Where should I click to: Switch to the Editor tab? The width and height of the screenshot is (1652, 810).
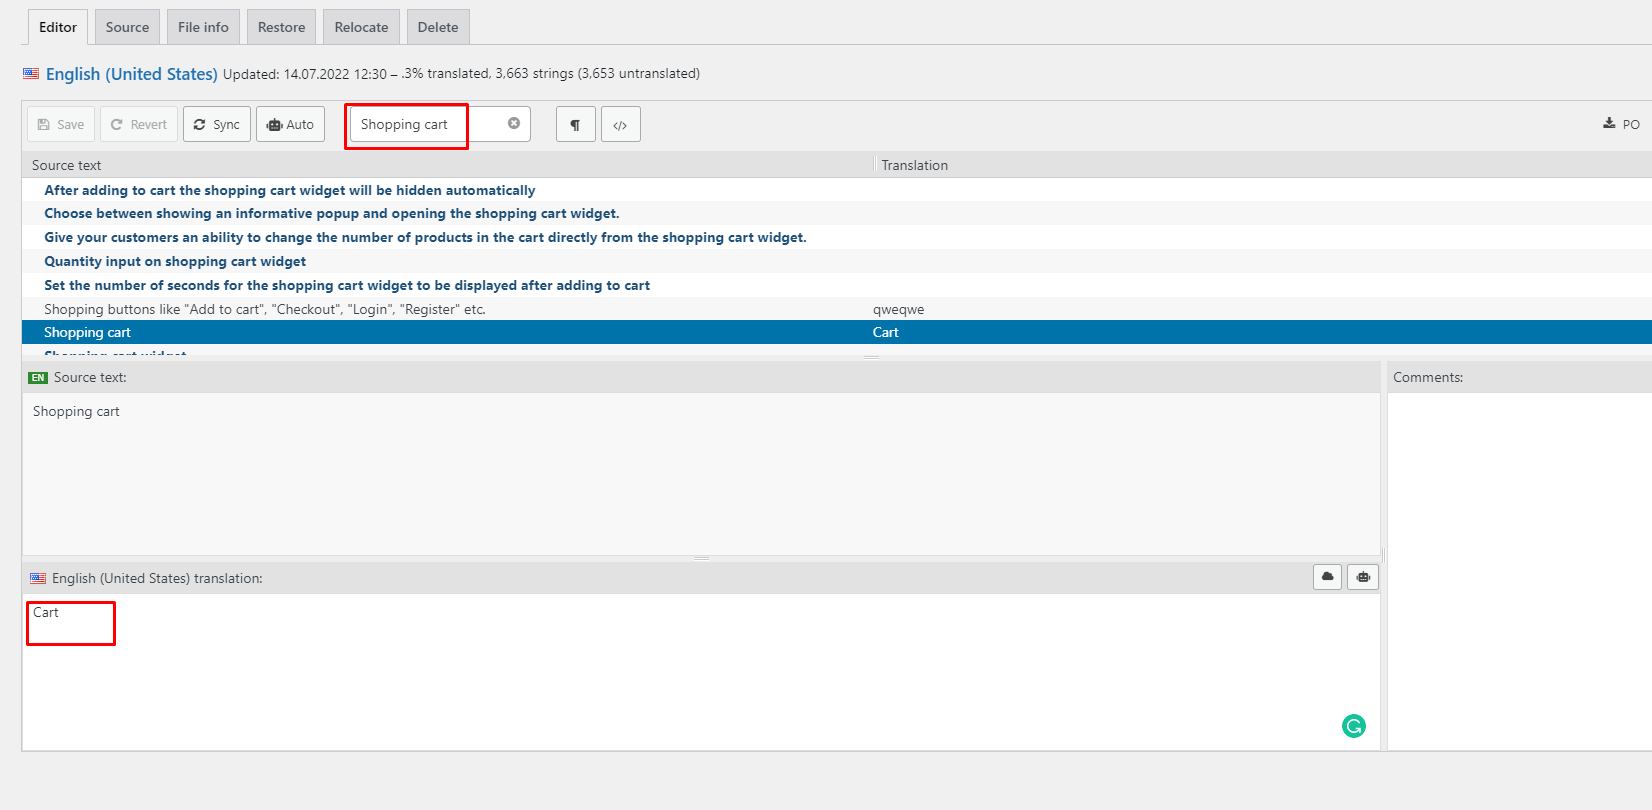pos(58,27)
